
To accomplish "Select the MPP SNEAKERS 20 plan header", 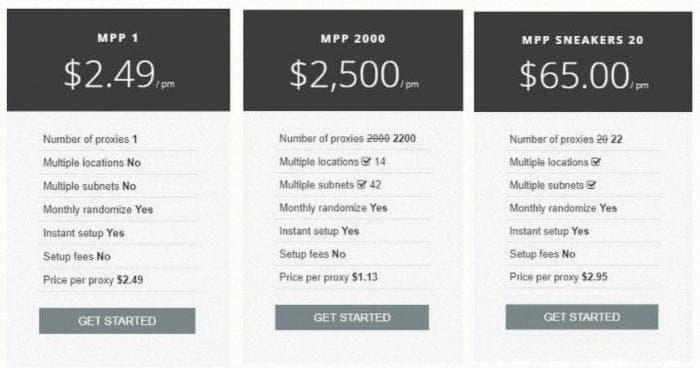I will tap(583, 40).
